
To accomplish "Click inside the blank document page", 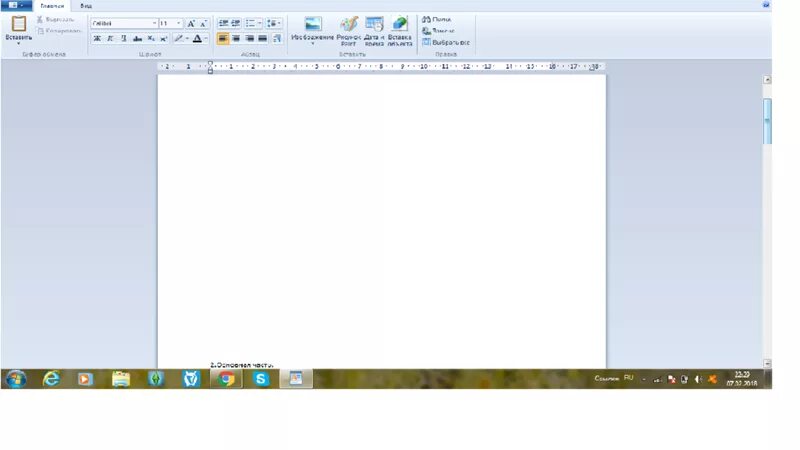I will 382,219.
